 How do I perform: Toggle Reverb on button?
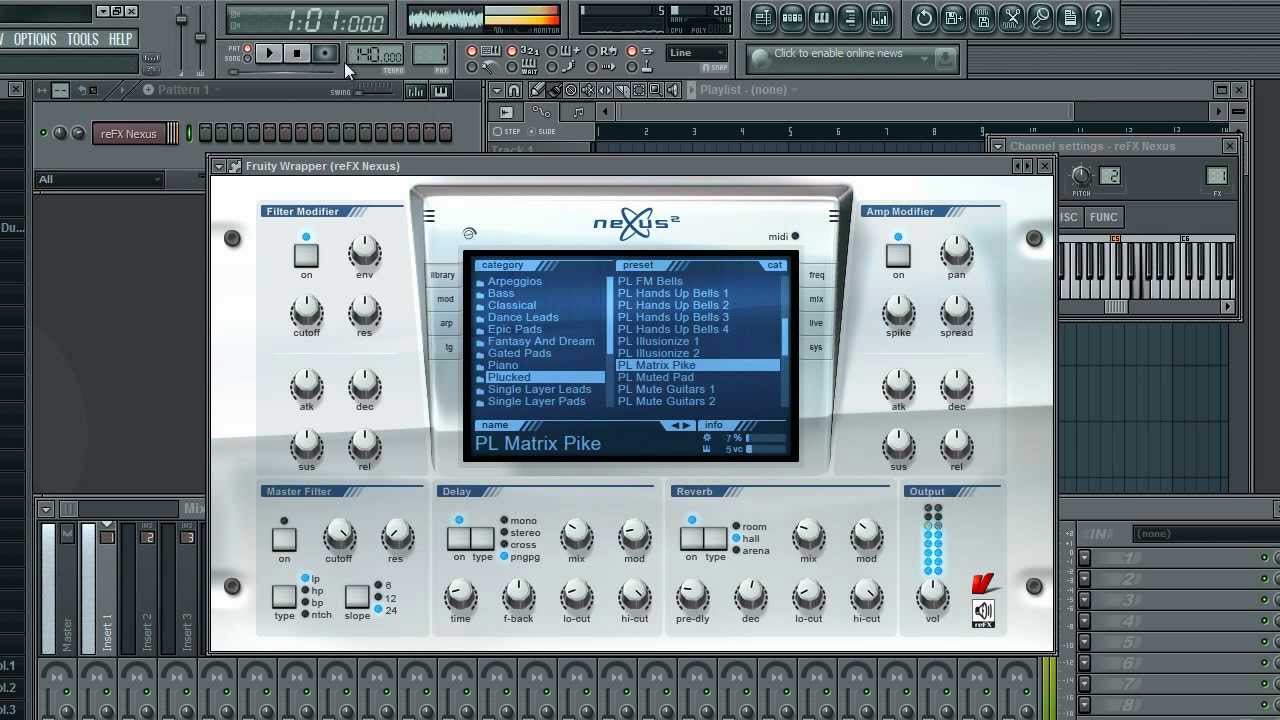click(x=691, y=538)
